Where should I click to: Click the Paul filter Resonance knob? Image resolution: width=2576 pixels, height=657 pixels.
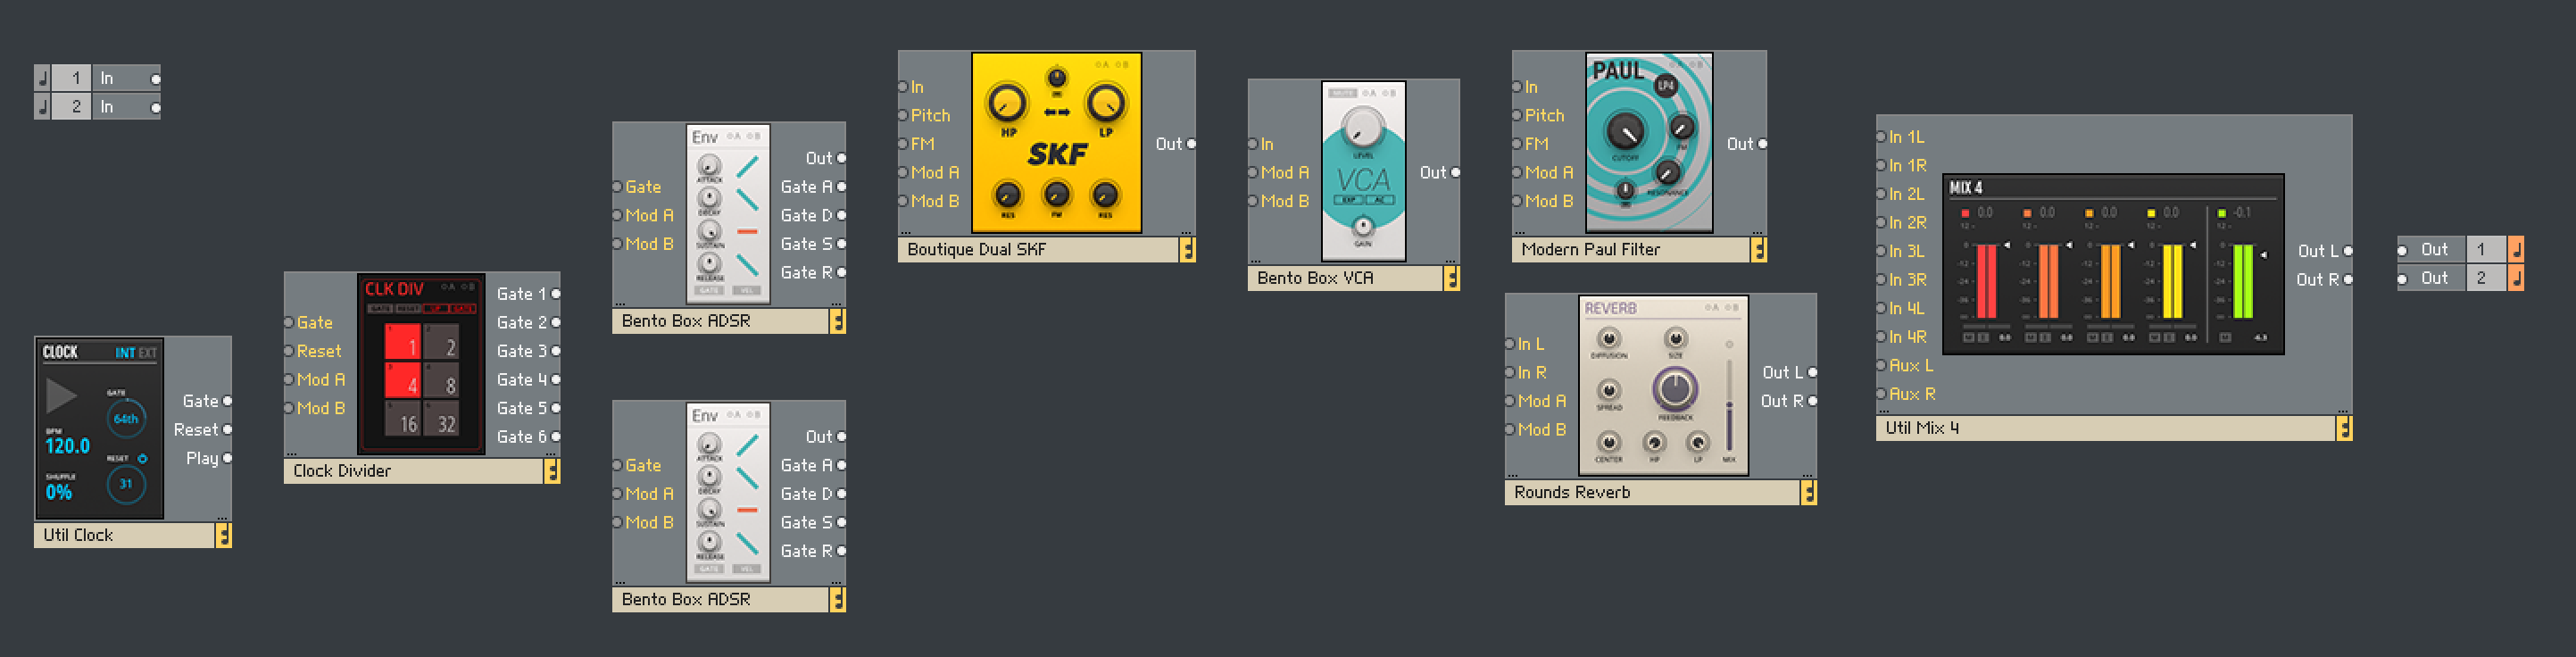point(1667,173)
